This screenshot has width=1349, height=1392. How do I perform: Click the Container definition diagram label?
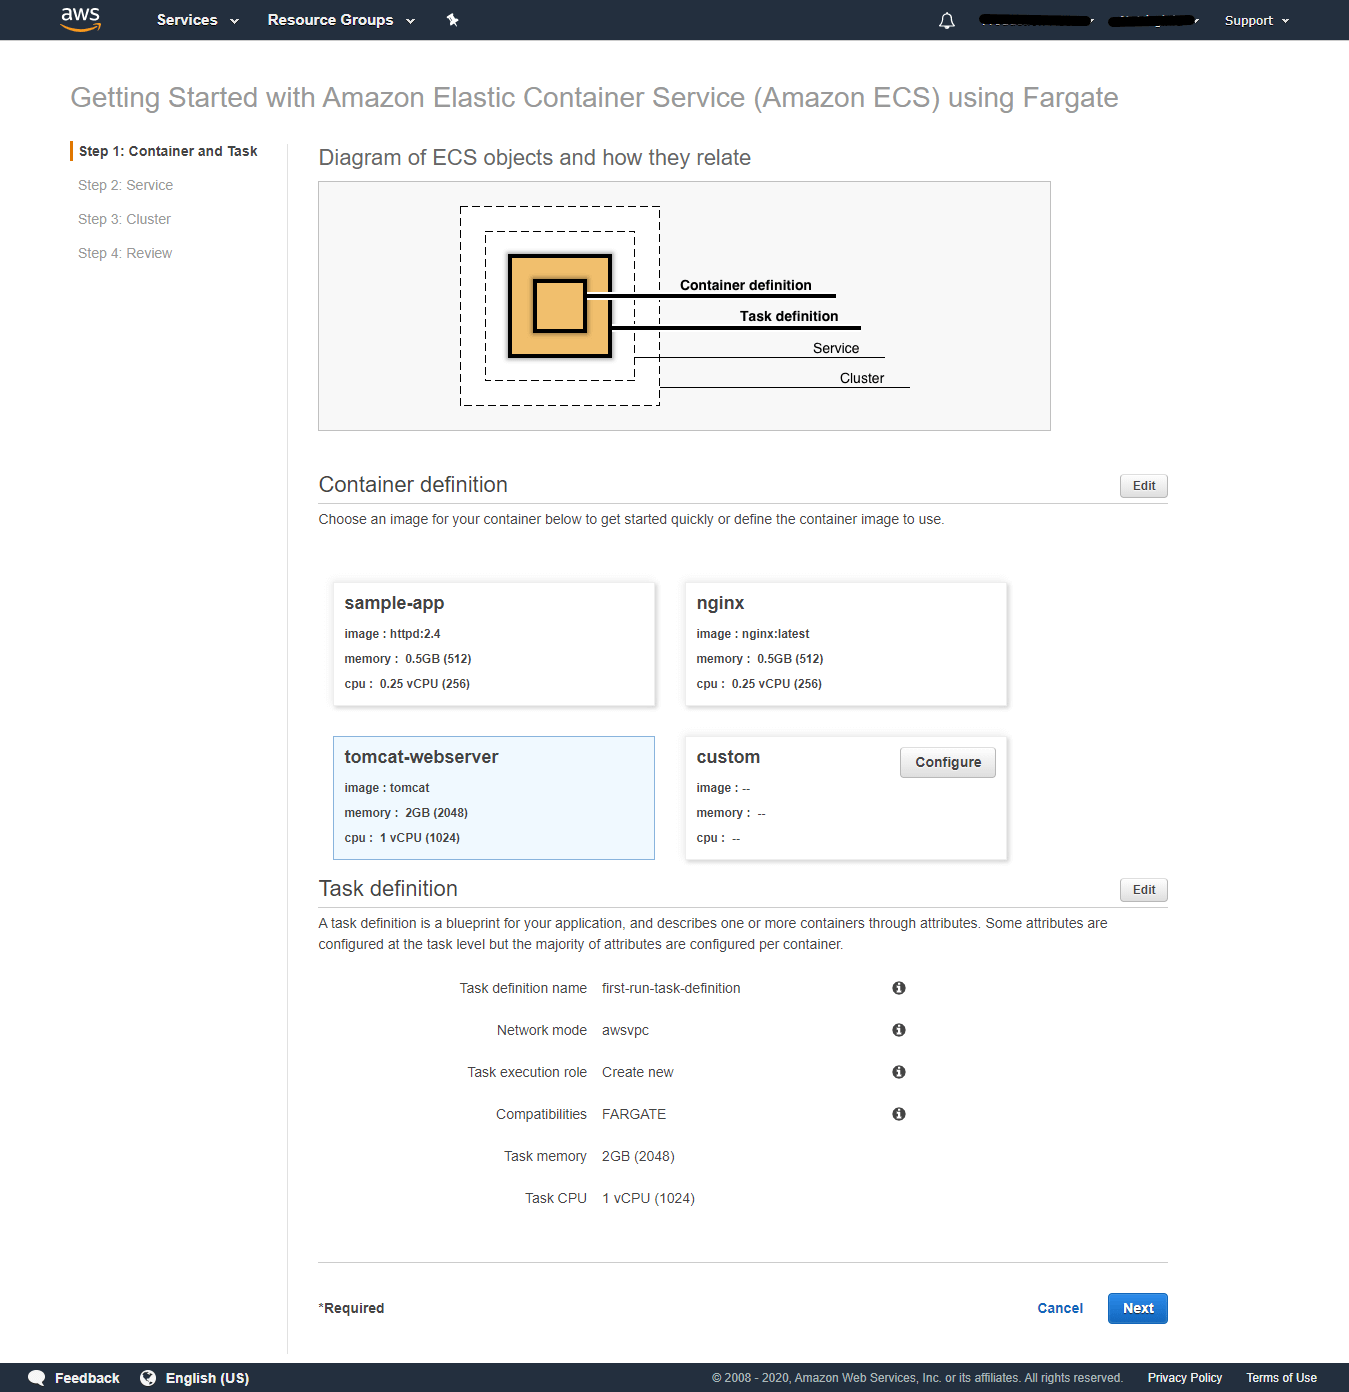pos(746,285)
